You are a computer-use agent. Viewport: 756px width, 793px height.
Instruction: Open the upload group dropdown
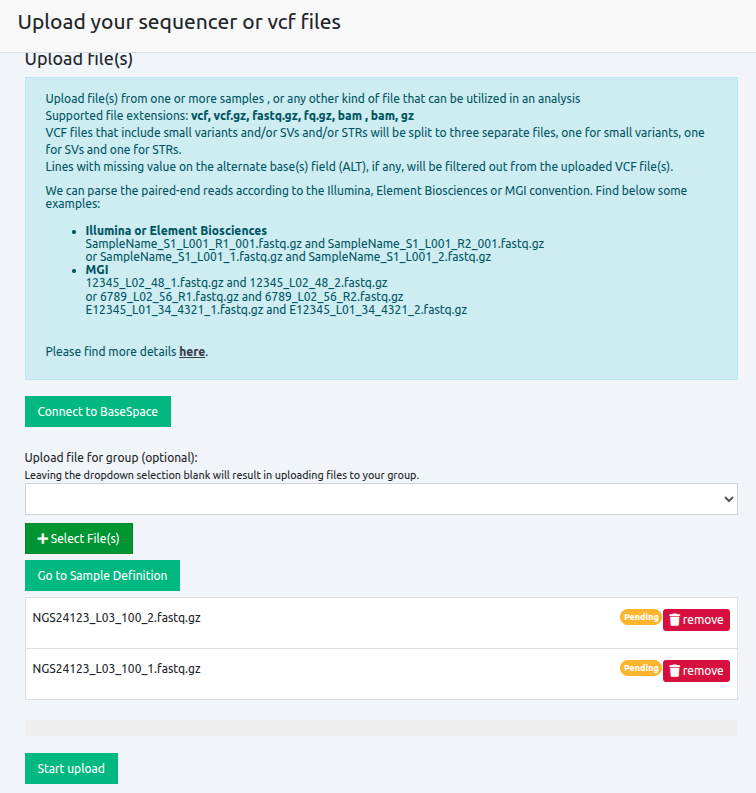coord(380,499)
